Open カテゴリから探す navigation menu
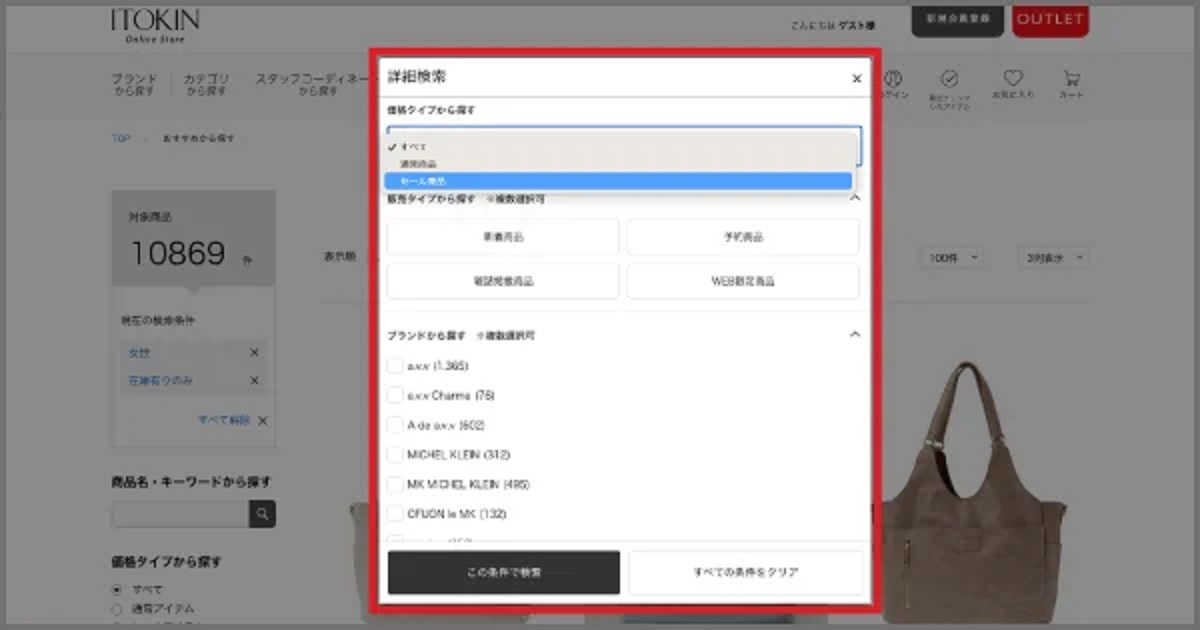 207,85
